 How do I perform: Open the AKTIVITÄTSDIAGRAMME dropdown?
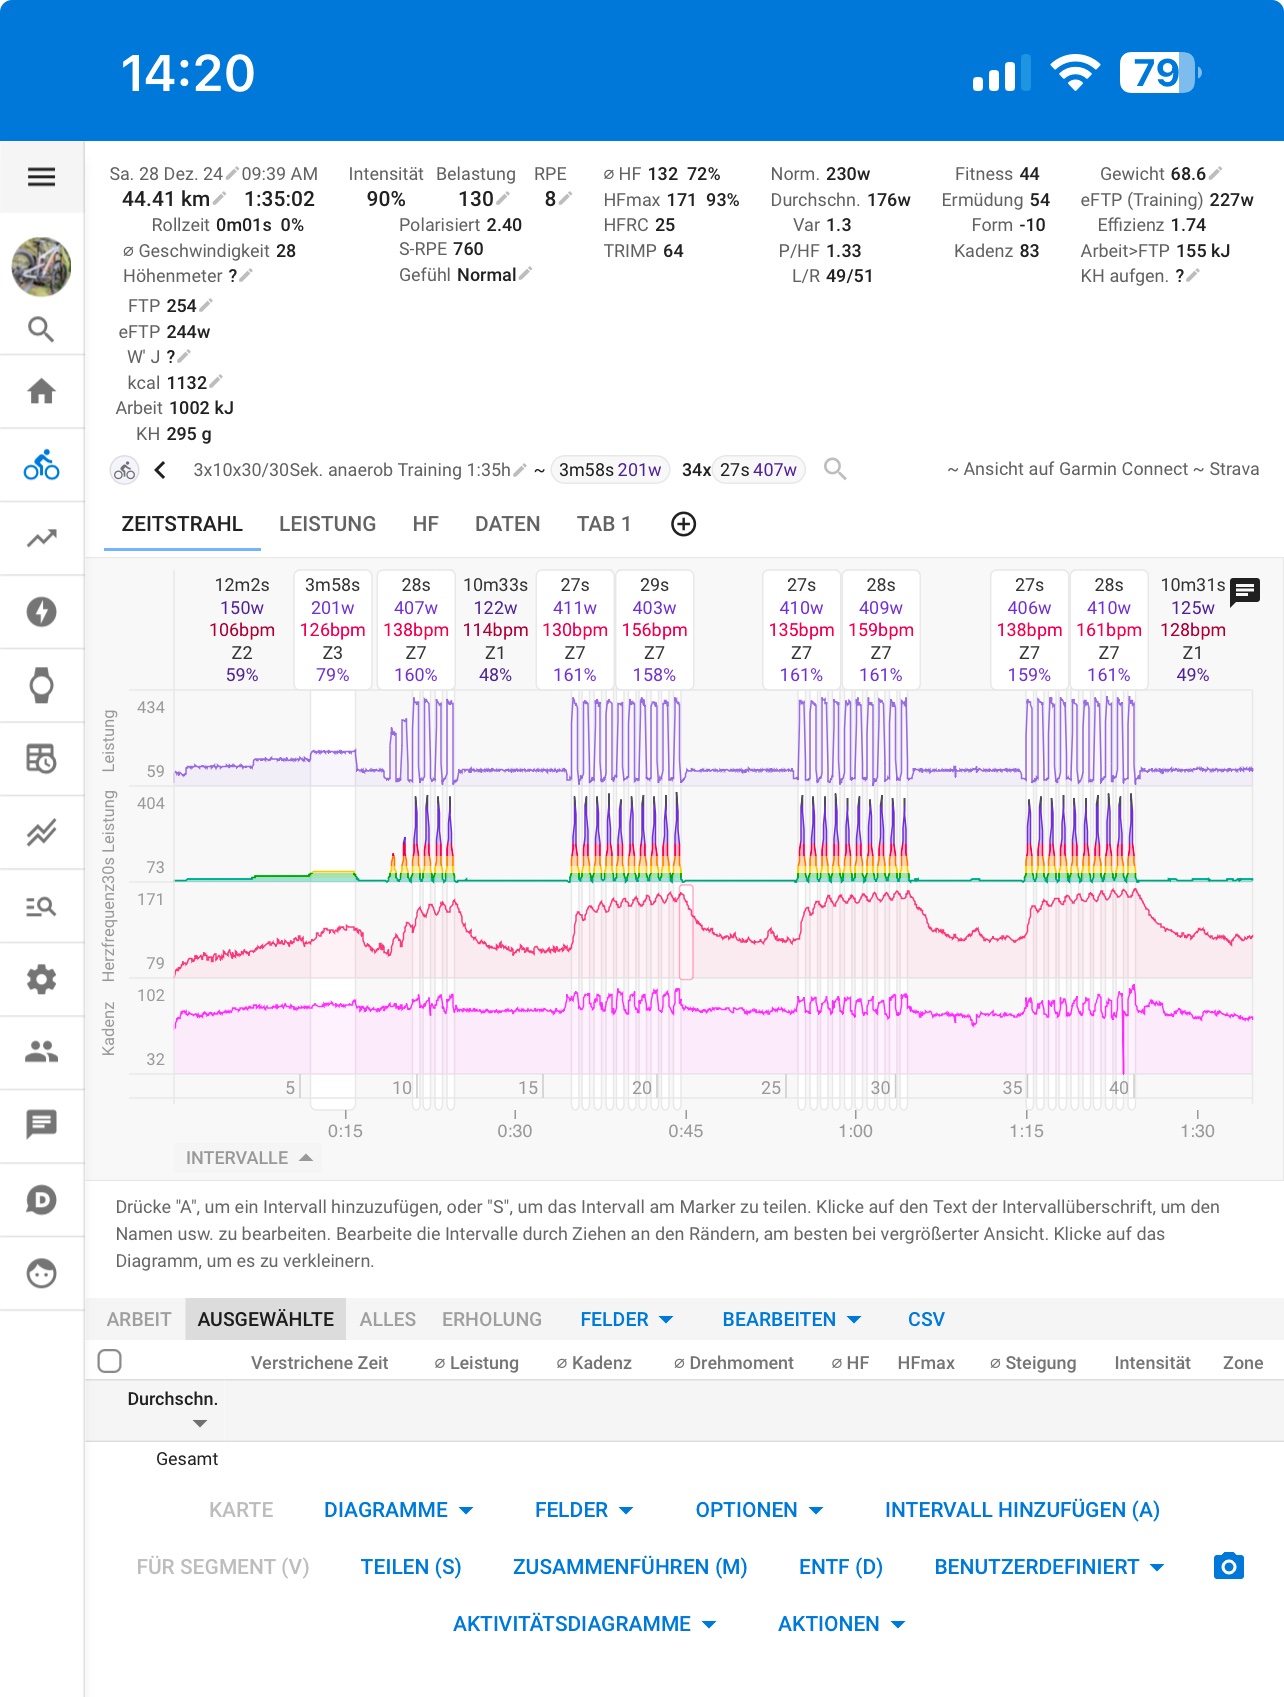coord(585,1624)
